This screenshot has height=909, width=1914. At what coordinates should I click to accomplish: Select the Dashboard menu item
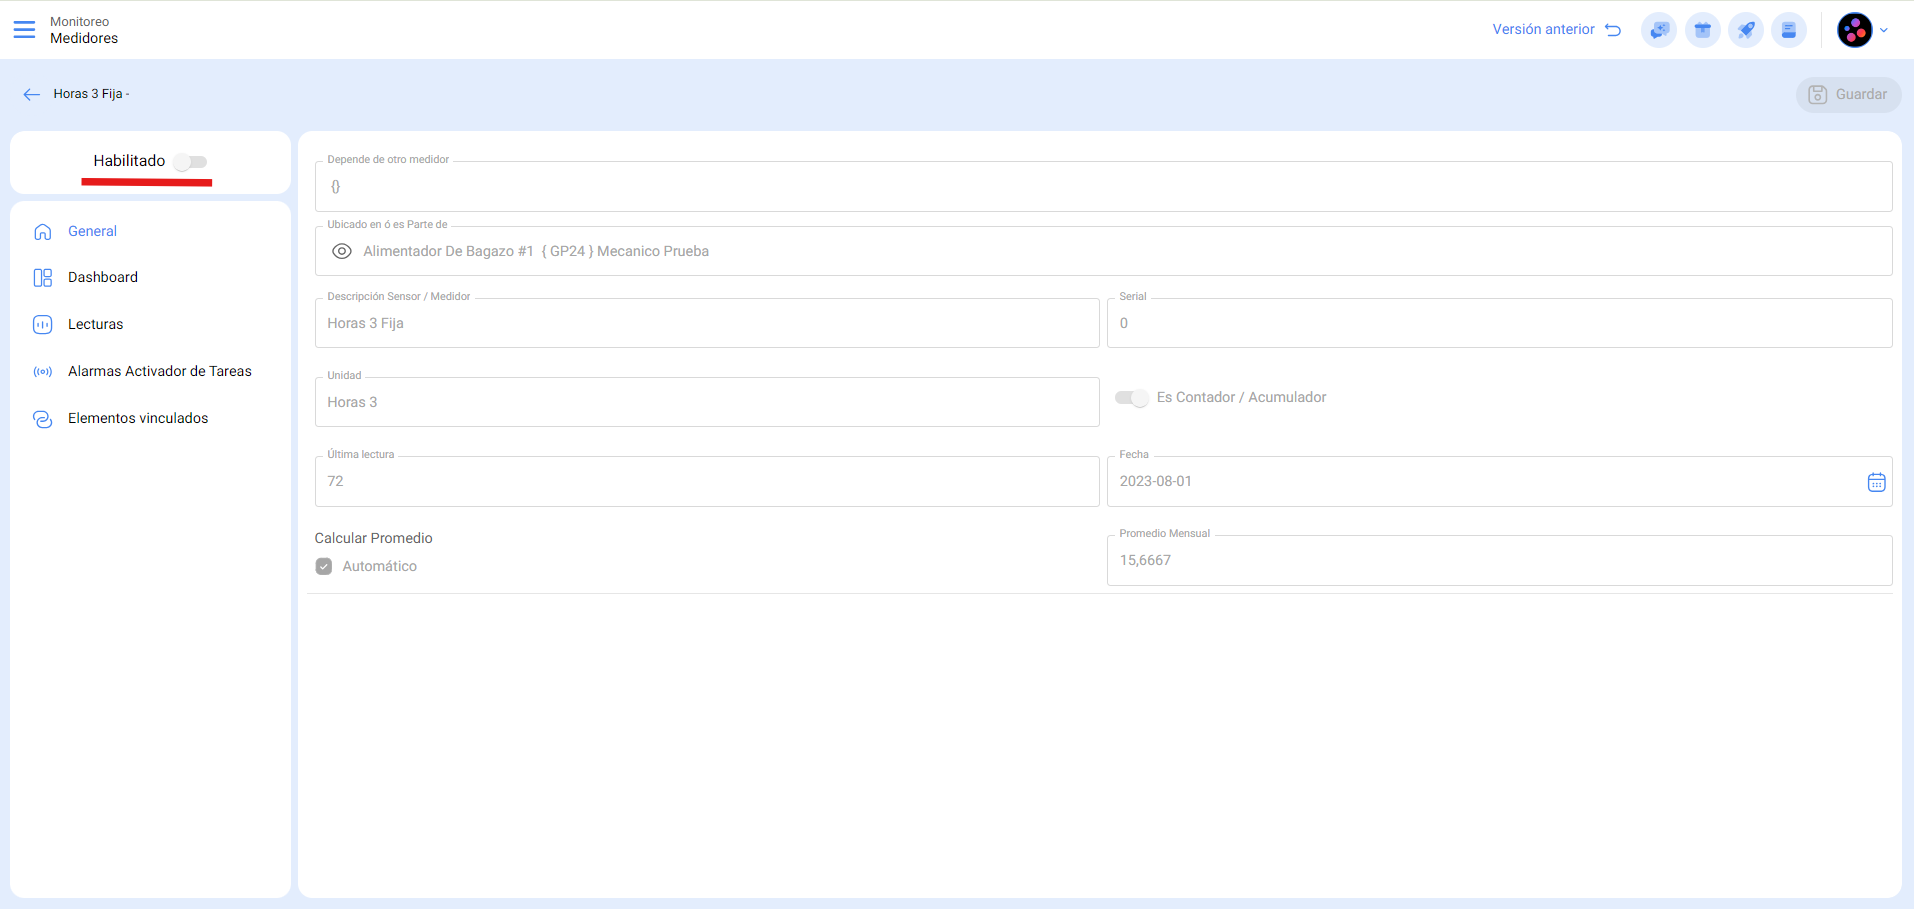pos(103,277)
